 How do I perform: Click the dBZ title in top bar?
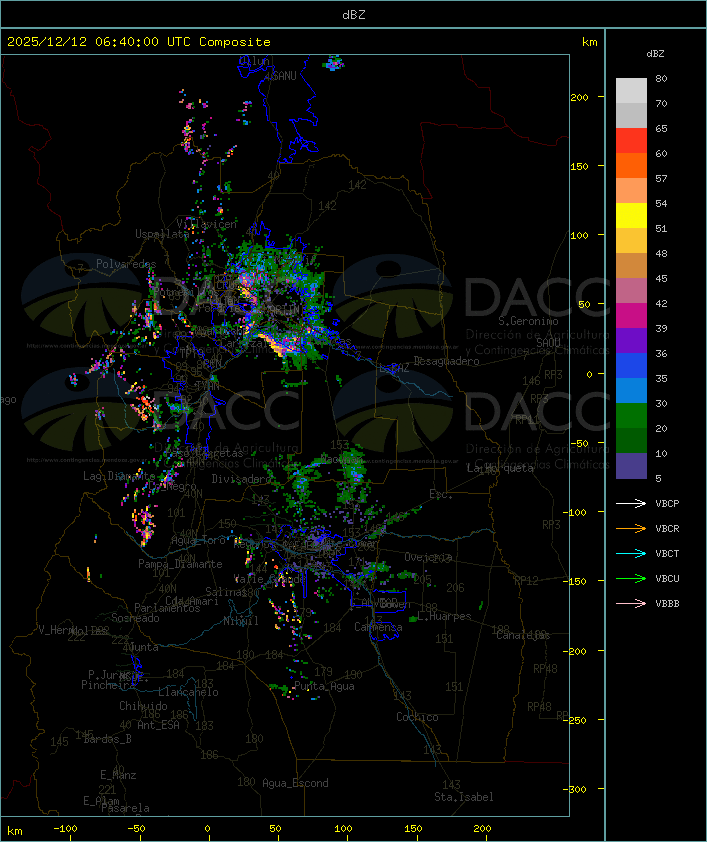(354, 15)
